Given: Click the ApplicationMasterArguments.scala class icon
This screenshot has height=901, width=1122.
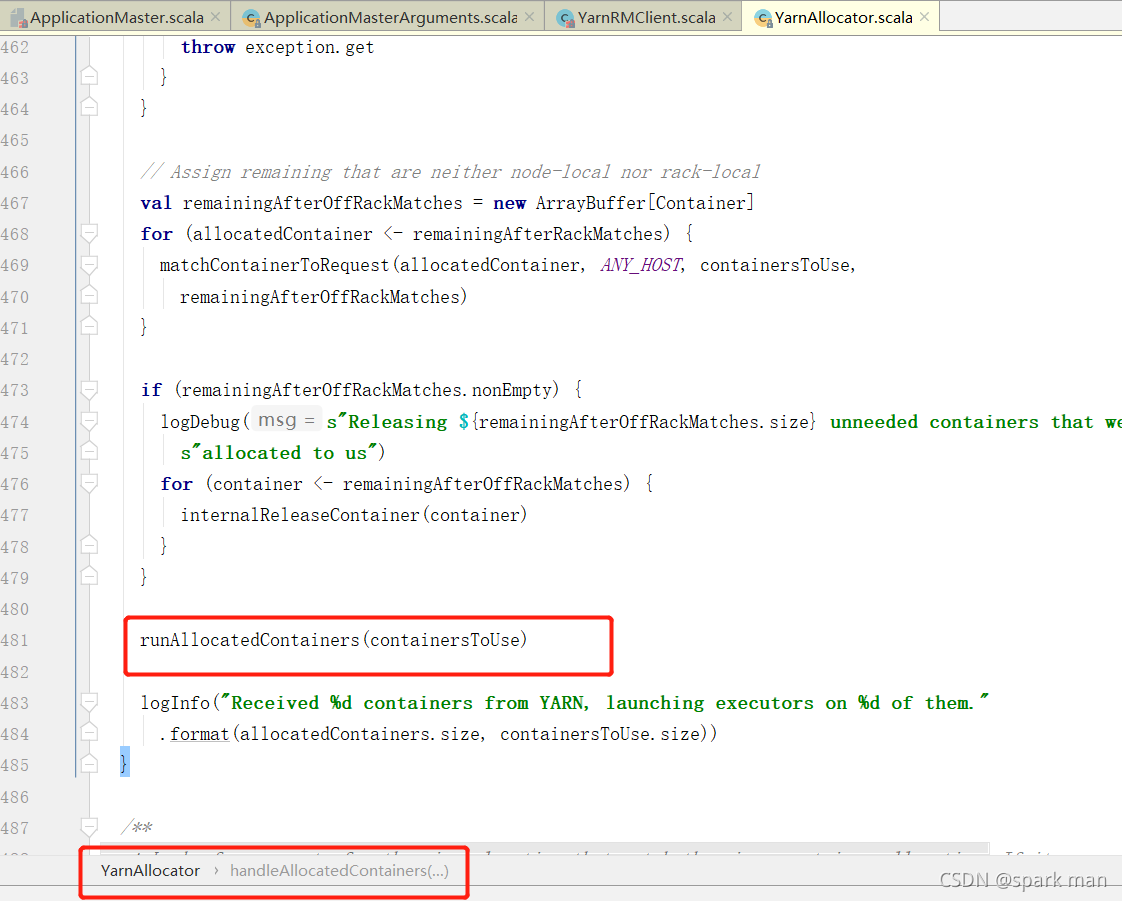Looking at the screenshot, I should pyautogui.click(x=251, y=18).
